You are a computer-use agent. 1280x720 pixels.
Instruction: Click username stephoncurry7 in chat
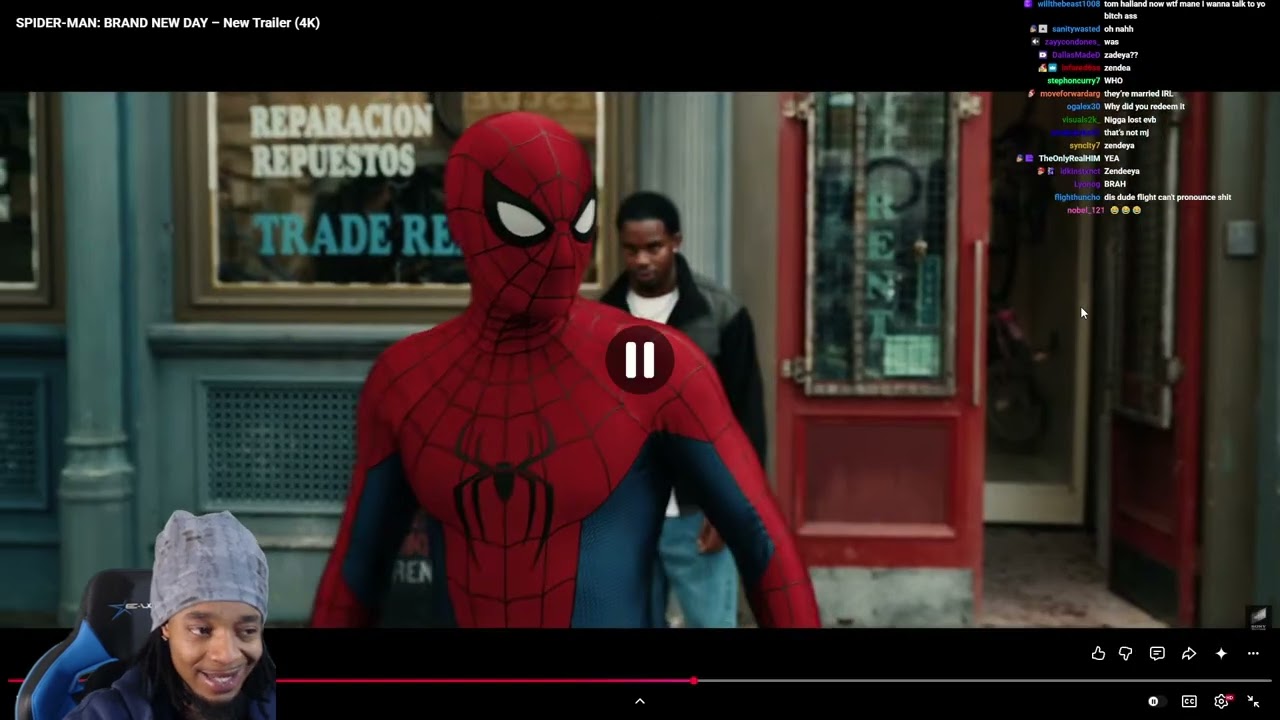point(1073,81)
